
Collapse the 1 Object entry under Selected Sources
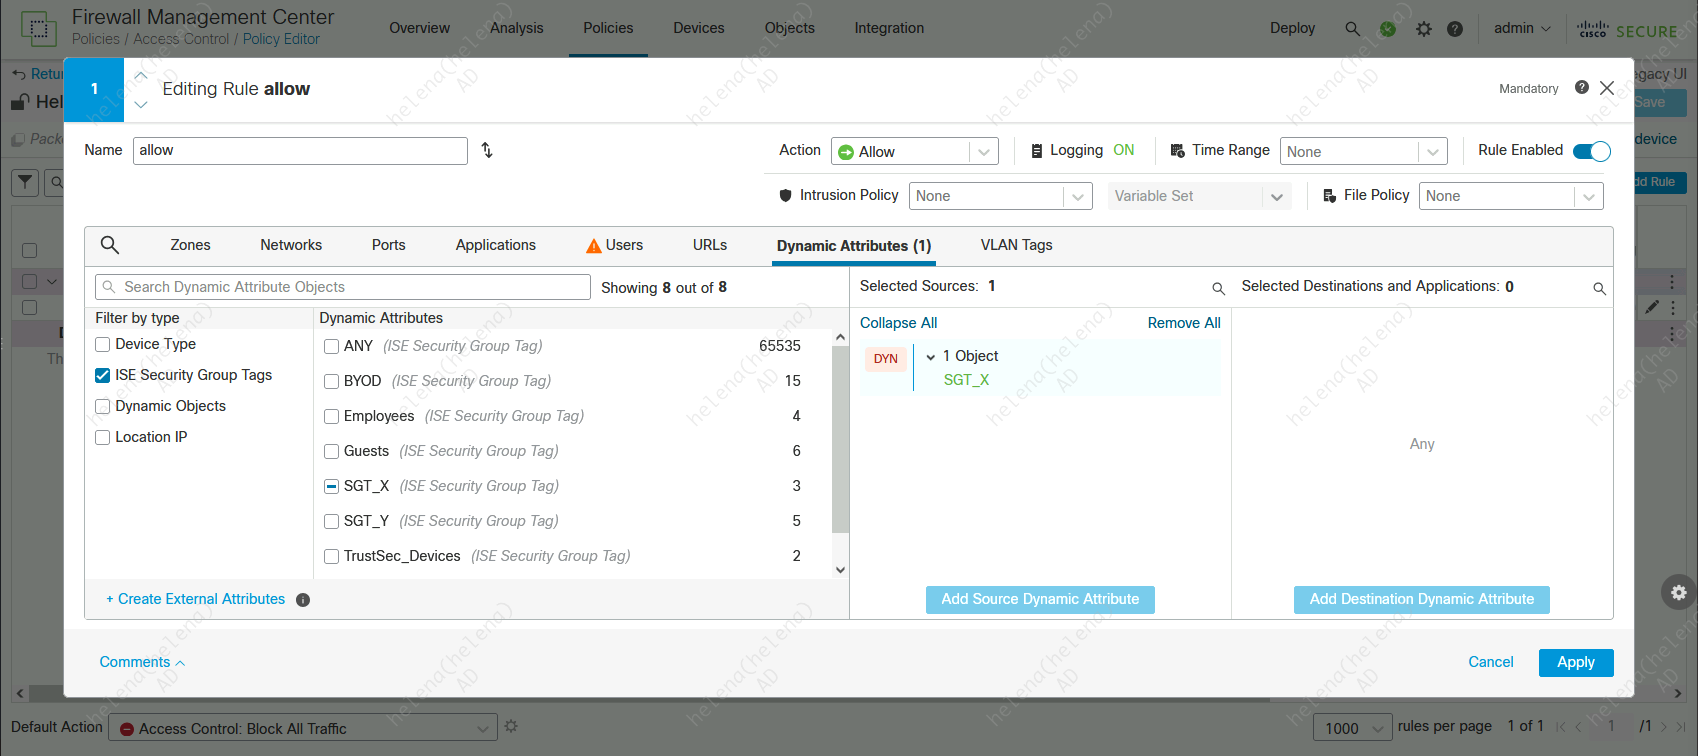point(931,357)
